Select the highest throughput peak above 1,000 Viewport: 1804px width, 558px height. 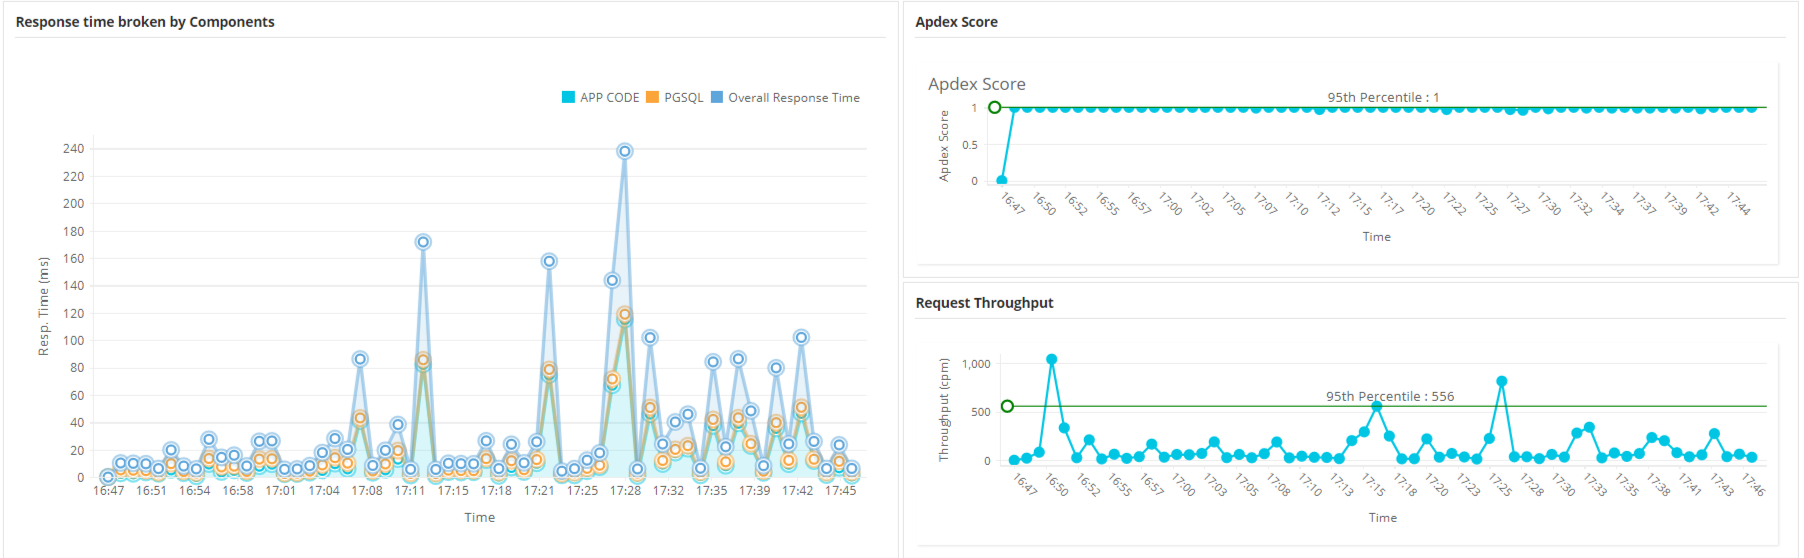tap(1051, 359)
